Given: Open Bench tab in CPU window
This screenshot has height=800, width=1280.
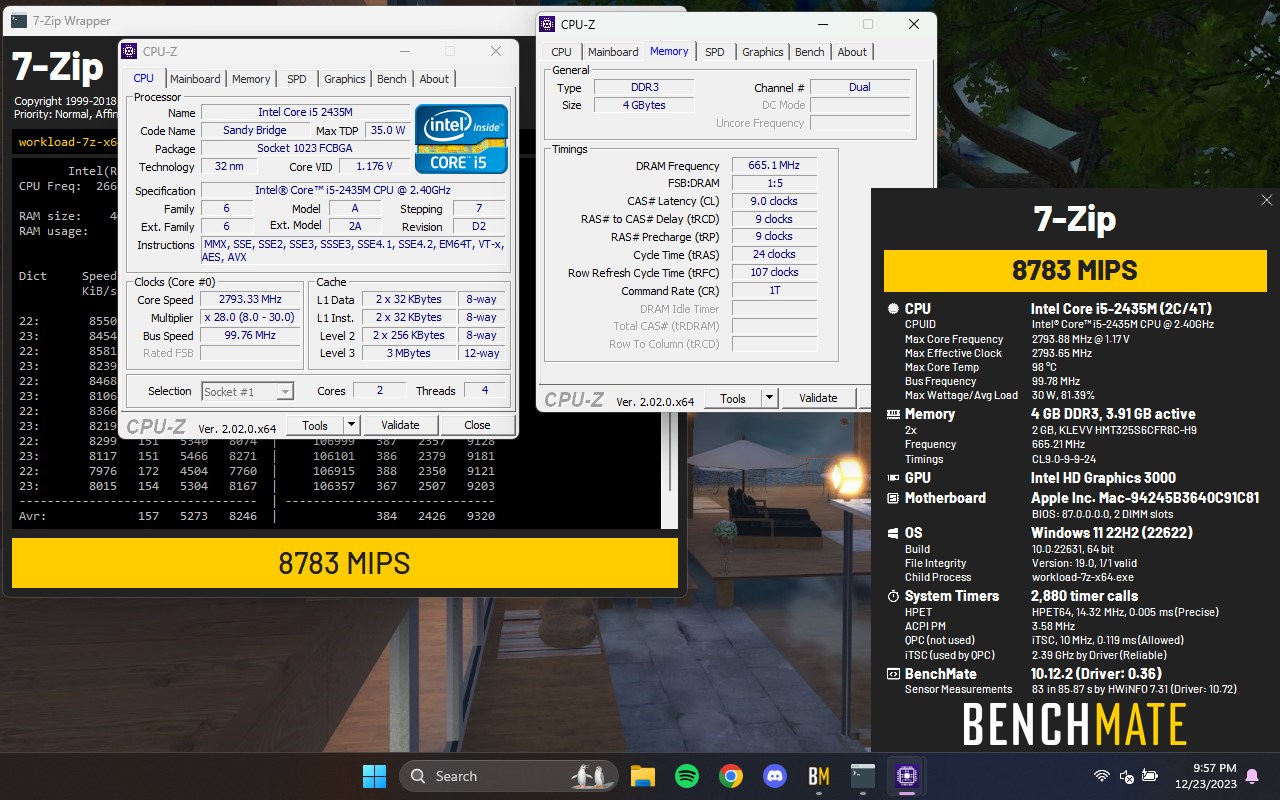Looking at the screenshot, I should click(392, 79).
